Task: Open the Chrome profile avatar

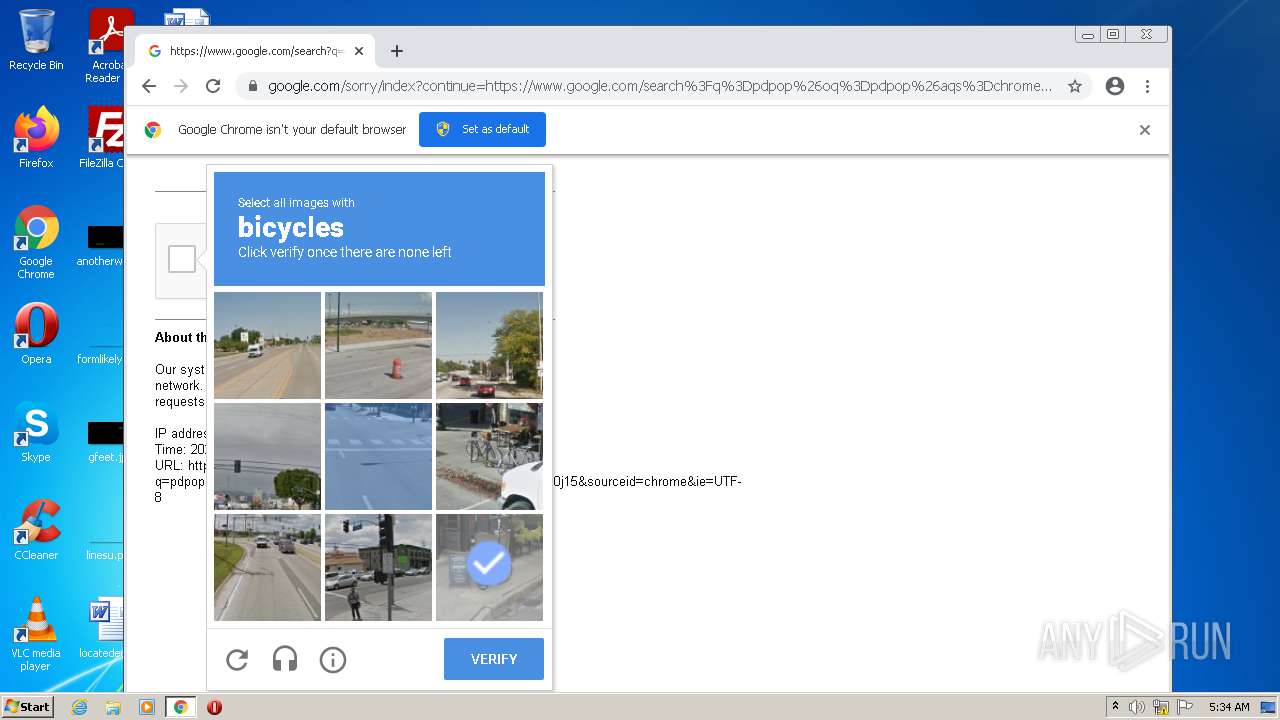Action: (1115, 86)
